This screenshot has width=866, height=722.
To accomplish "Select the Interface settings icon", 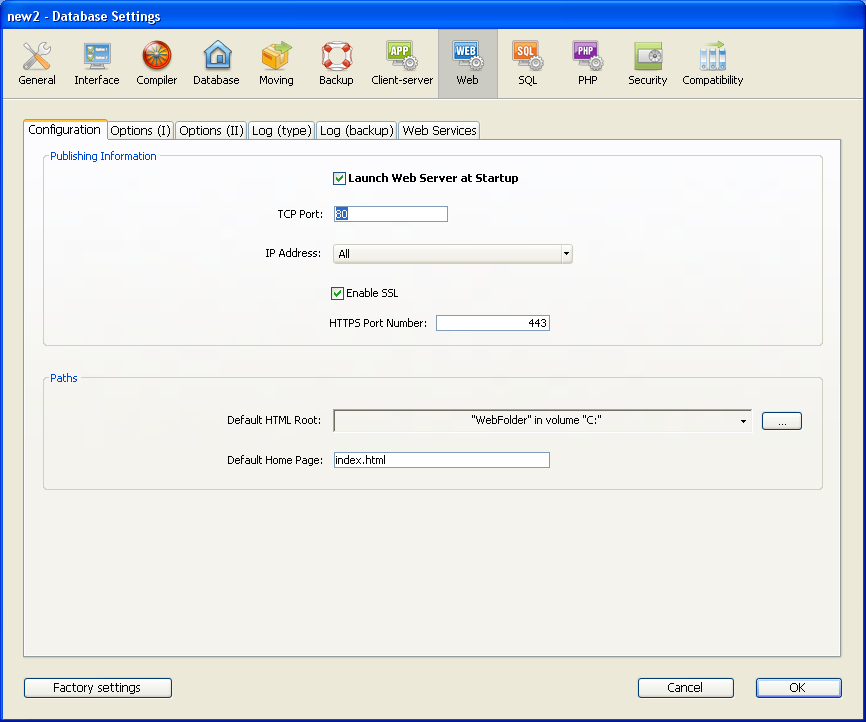I will [x=97, y=64].
